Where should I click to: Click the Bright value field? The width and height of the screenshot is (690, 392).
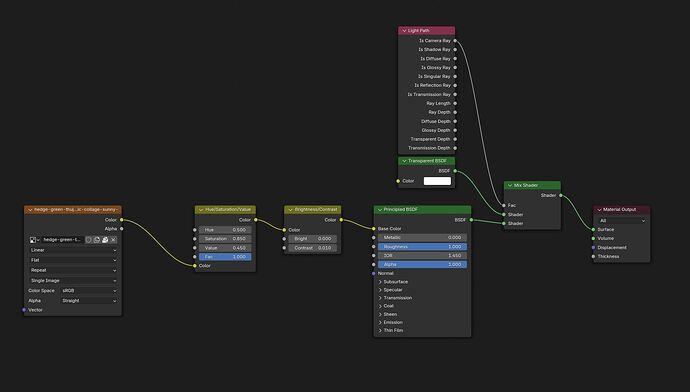[312, 239]
